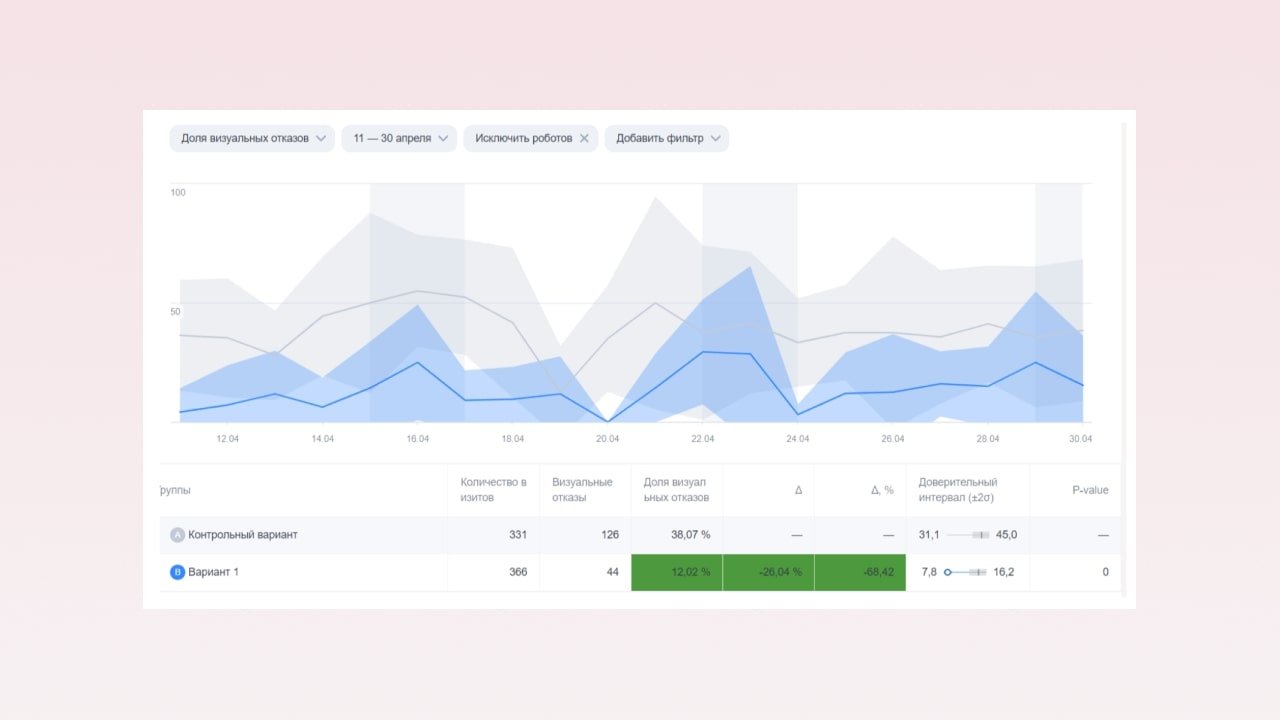Click the visits value 366
The height and width of the screenshot is (720, 1280).
coord(518,573)
